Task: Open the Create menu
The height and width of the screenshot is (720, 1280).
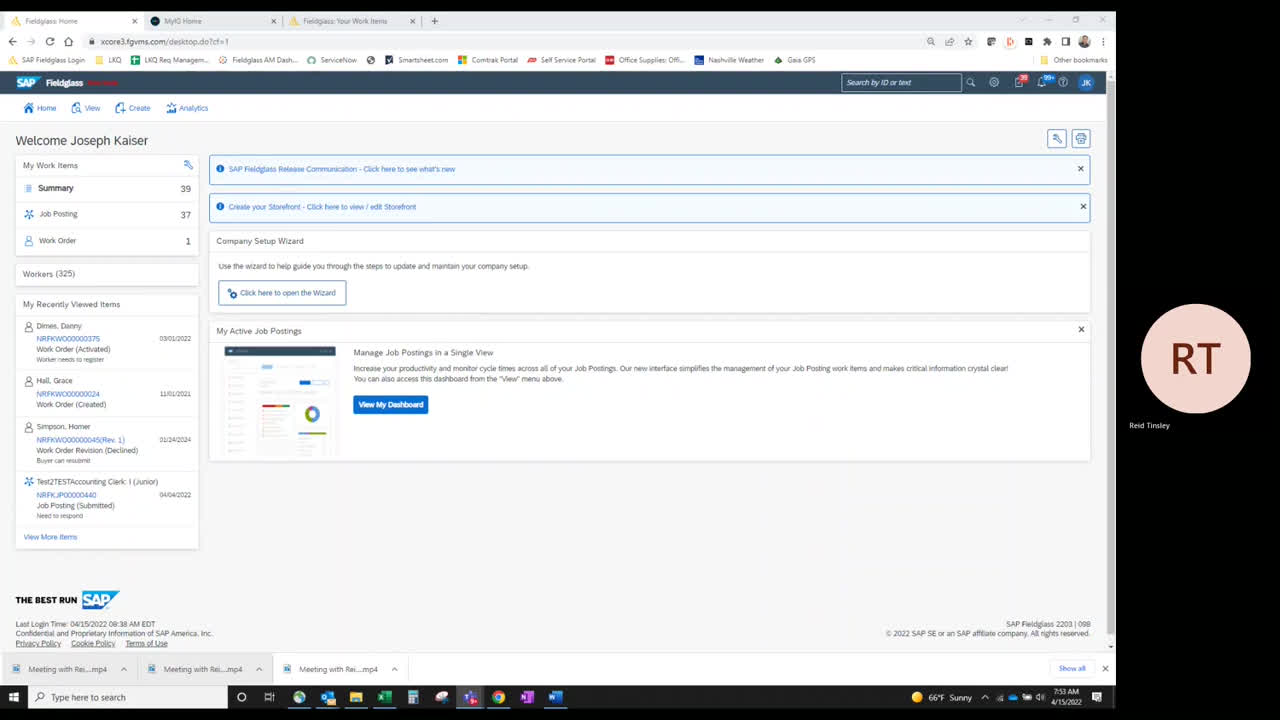Action: 133,108
